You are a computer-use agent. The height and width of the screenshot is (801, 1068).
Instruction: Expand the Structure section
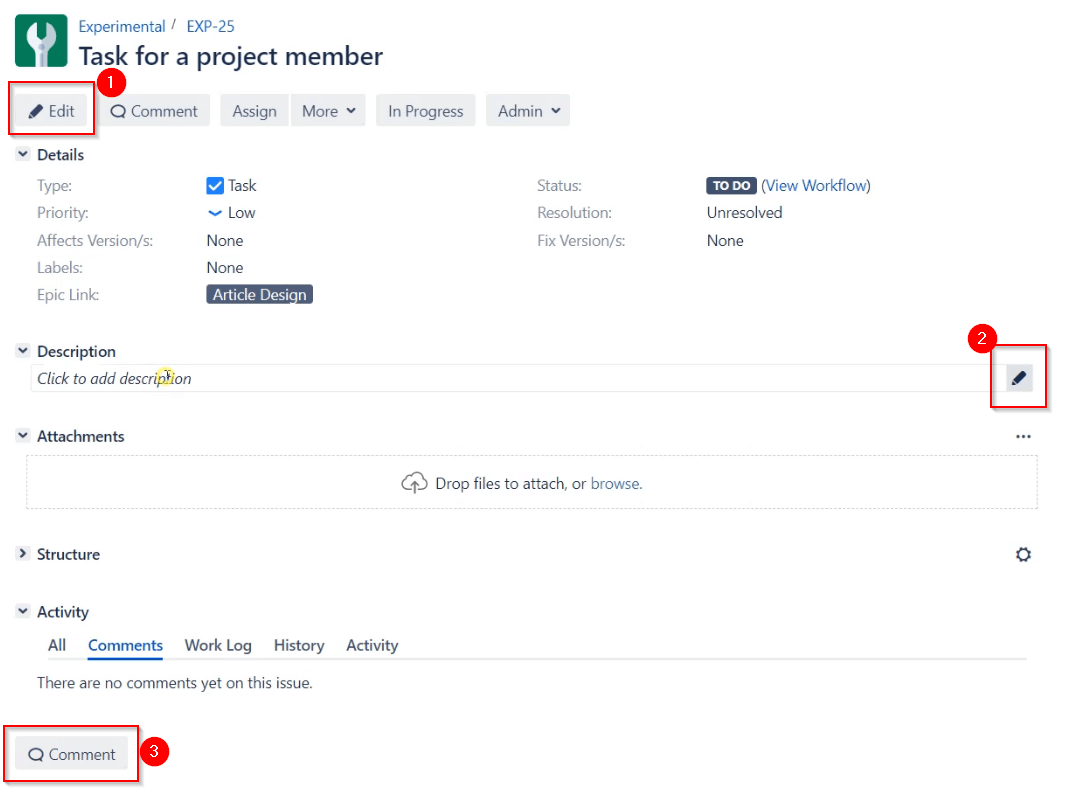(x=21, y=554)
